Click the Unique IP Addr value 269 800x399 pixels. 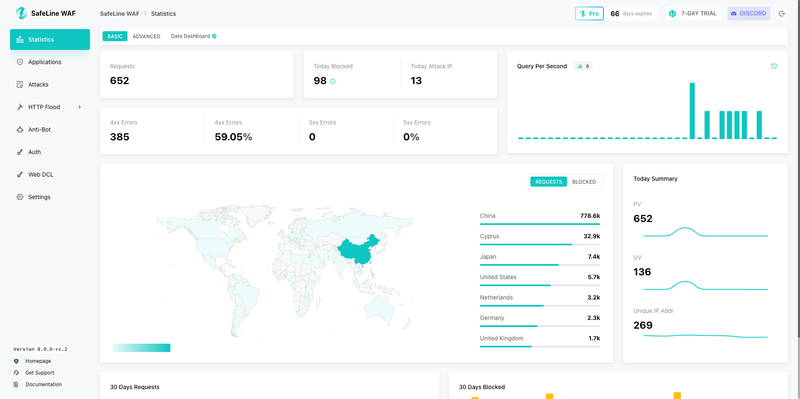643,325
